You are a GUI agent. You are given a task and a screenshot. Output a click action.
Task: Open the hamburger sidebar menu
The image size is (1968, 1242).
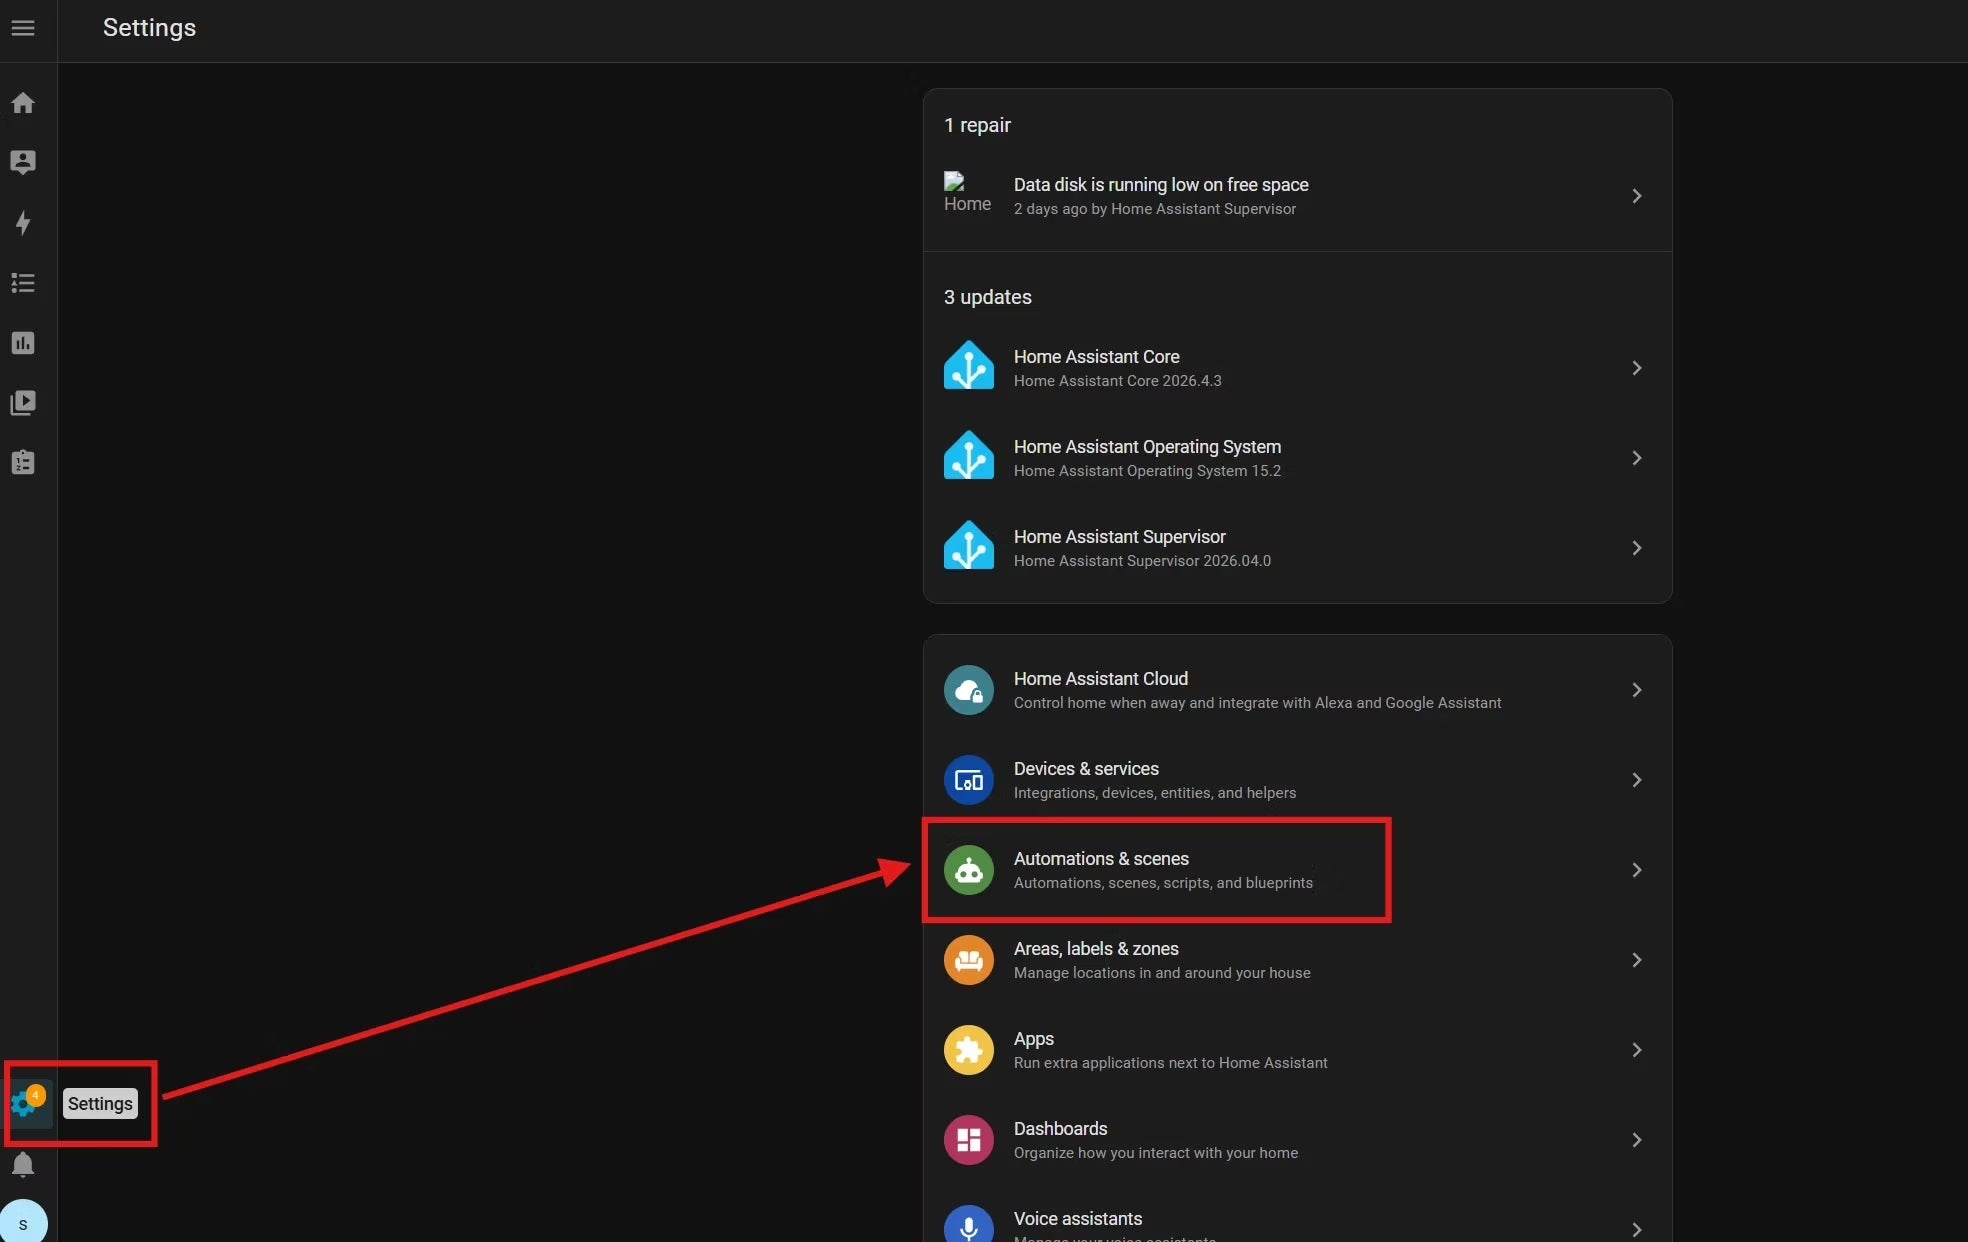(23, 28)
